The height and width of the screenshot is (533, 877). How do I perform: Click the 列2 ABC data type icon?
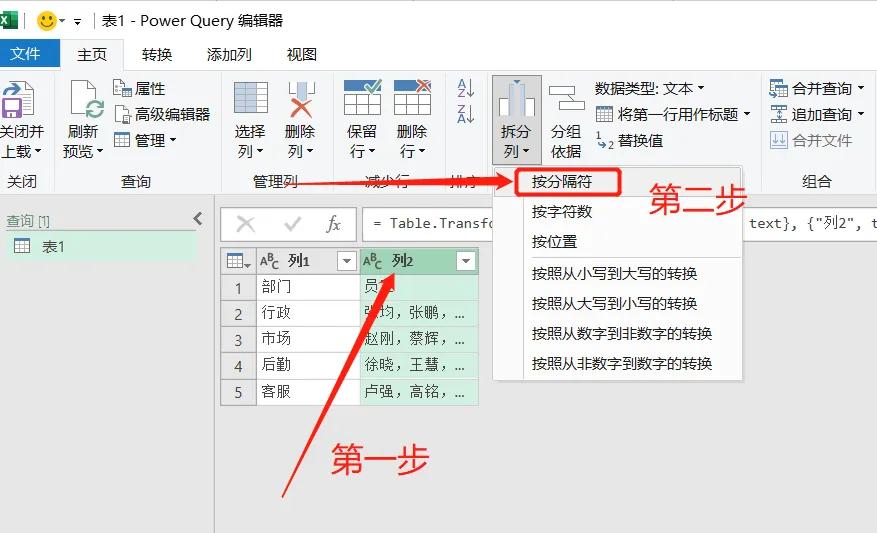tap(373, 261)
